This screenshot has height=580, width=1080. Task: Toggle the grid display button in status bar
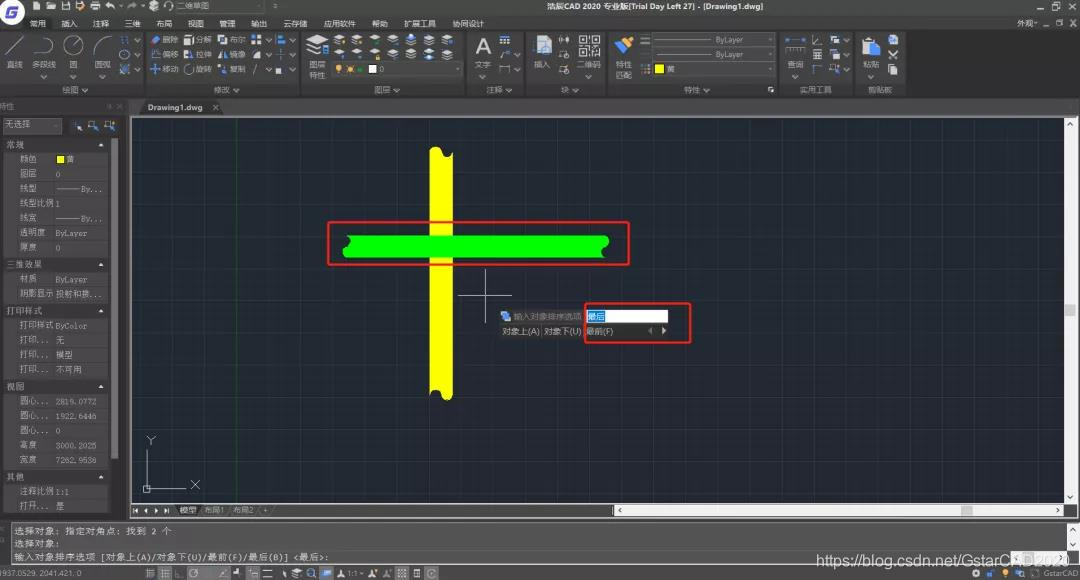click(x=165, y=573)
